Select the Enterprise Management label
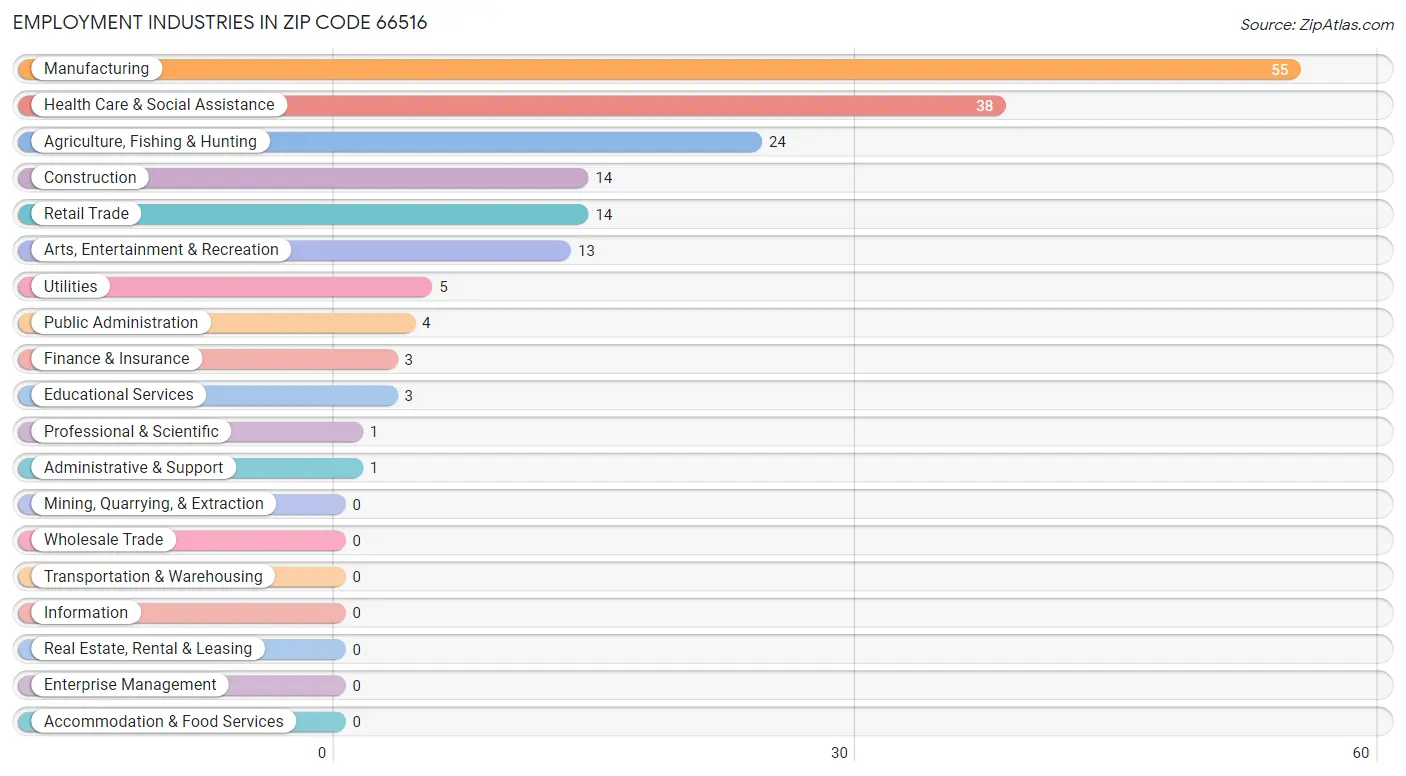Viewport: 1406px width, 776px height. [130, 685]
